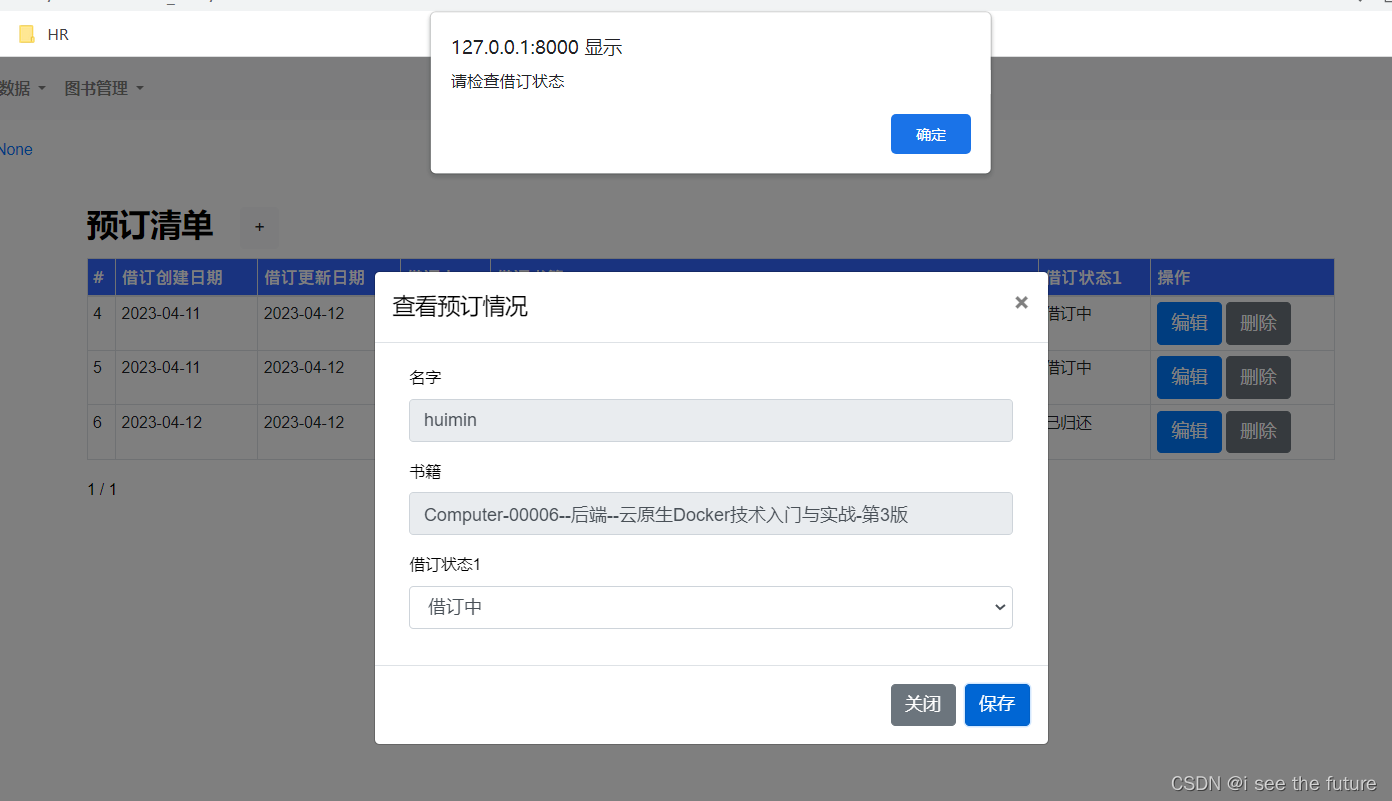Delete row 5 with 删除 button
This screenshot has height=801, width=1392.
click(x=1258, y=377)
